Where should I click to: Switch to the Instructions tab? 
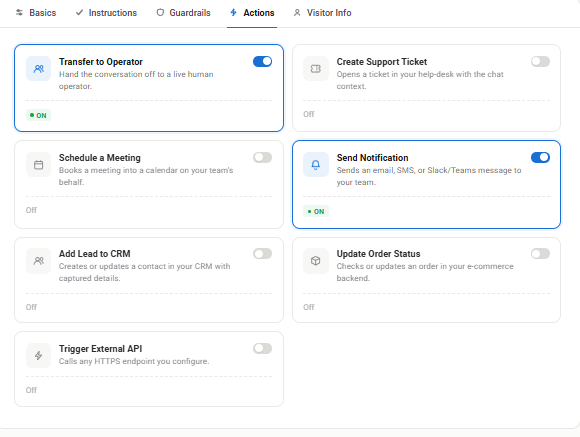click(107, 13)
